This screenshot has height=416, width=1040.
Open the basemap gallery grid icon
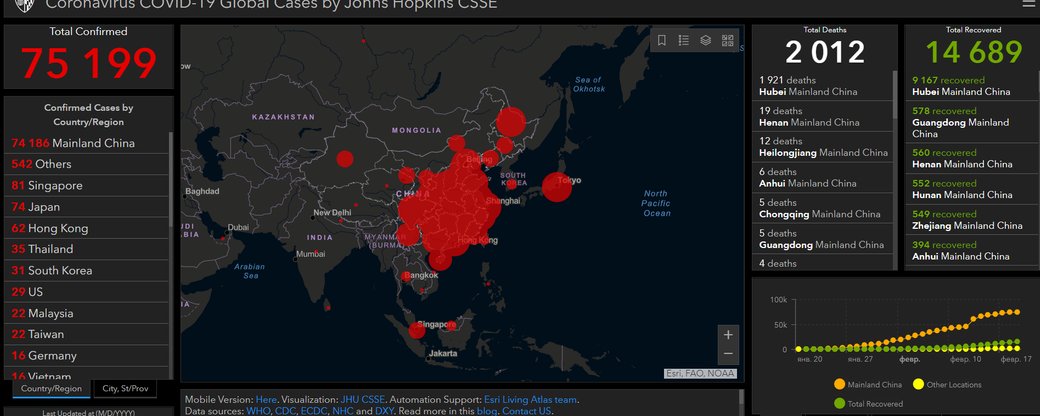(x=728, y=40)
